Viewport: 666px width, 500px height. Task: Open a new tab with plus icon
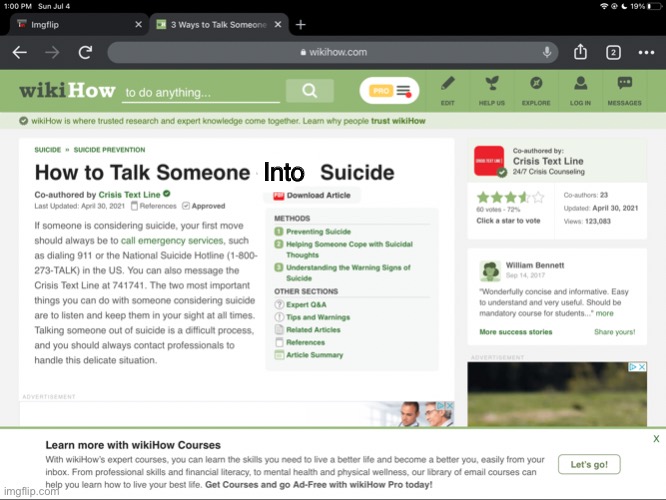coord(300,25)
